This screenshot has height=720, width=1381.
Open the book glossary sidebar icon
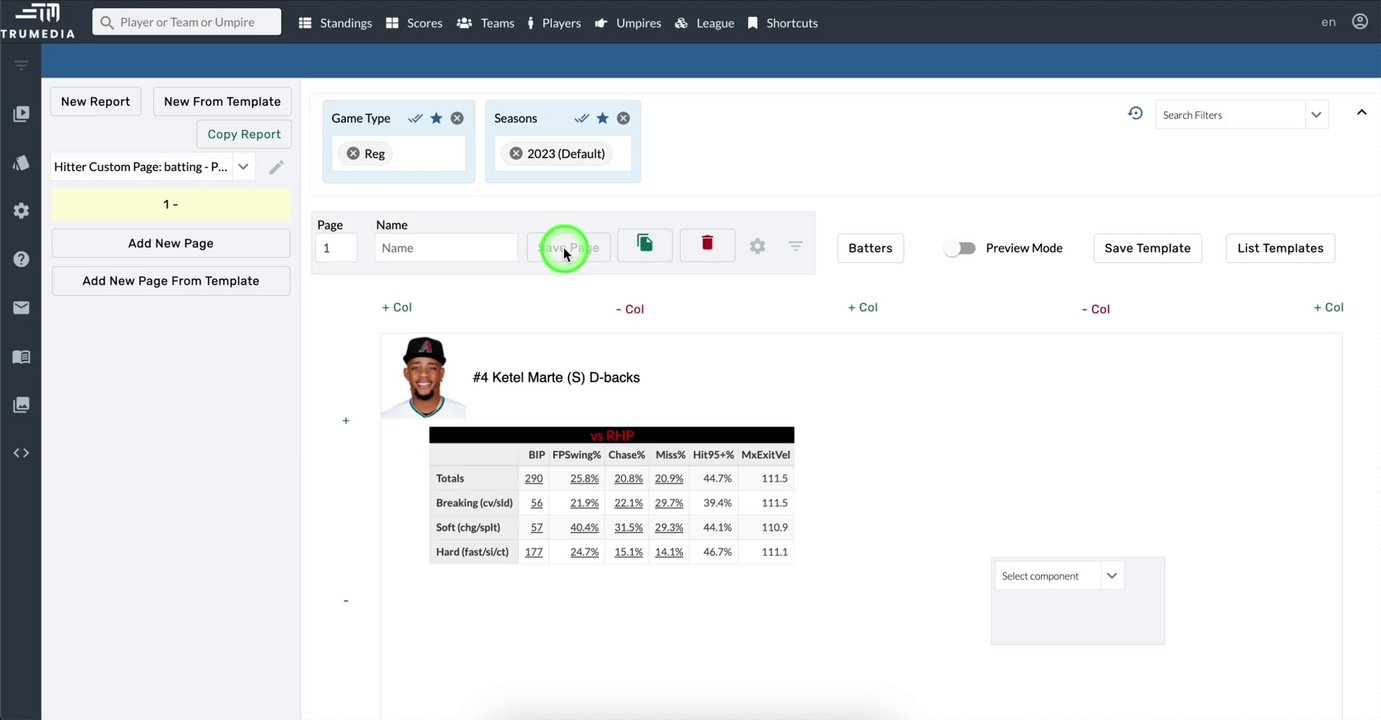point(21,357)
